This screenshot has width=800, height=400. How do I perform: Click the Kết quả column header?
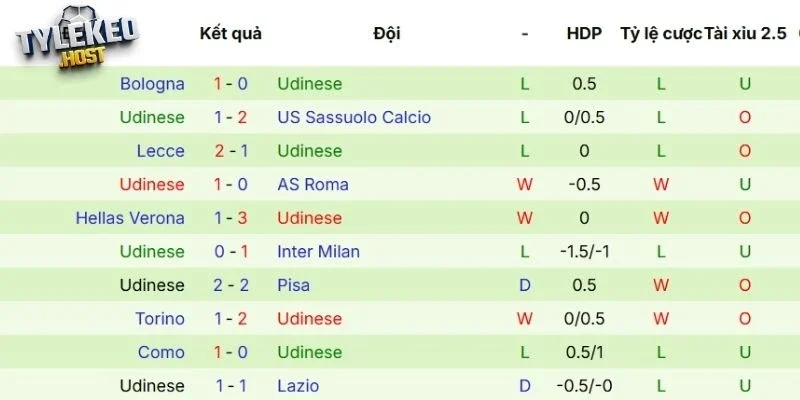click(x=231, y=33)
